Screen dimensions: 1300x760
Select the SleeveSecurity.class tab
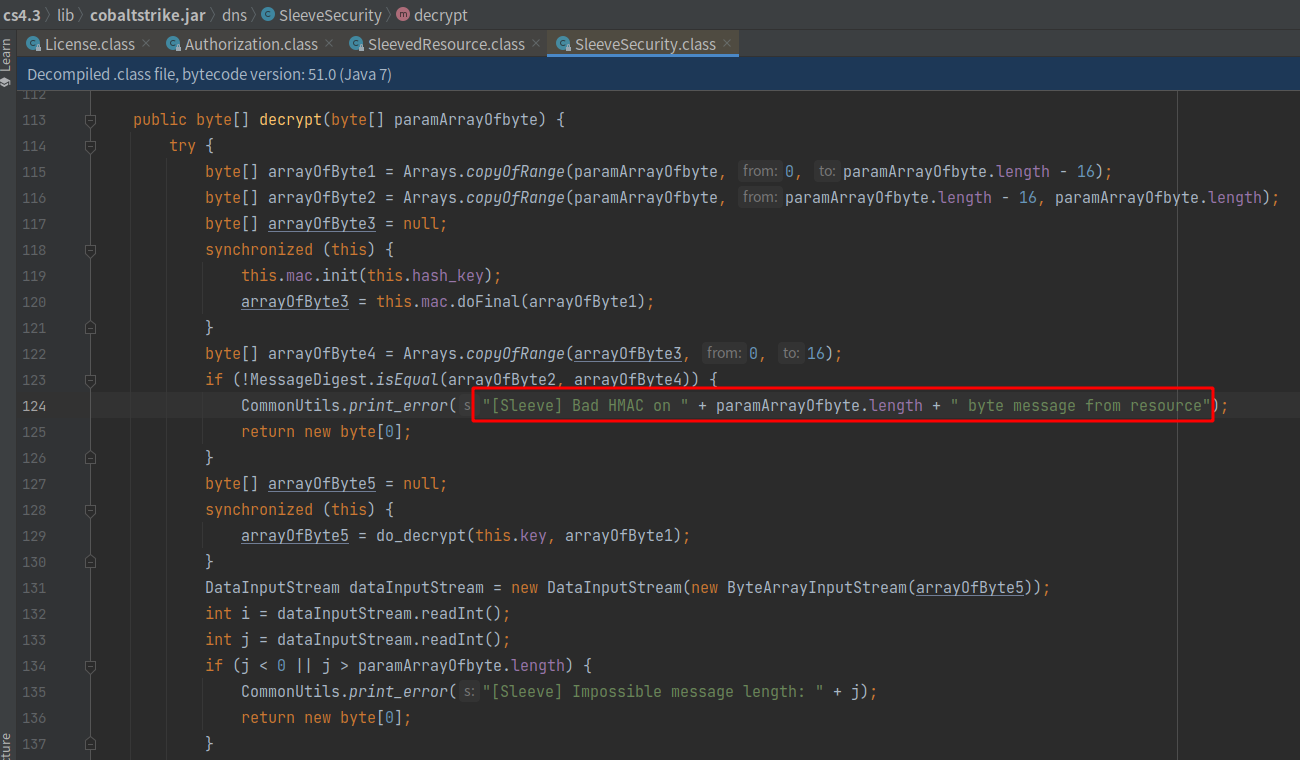pos(643,44)
